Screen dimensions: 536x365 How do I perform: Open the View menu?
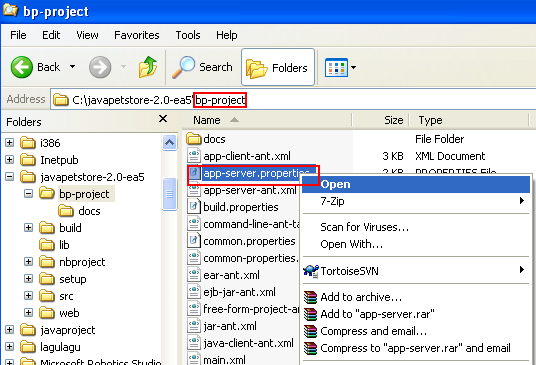pos(87,35)
